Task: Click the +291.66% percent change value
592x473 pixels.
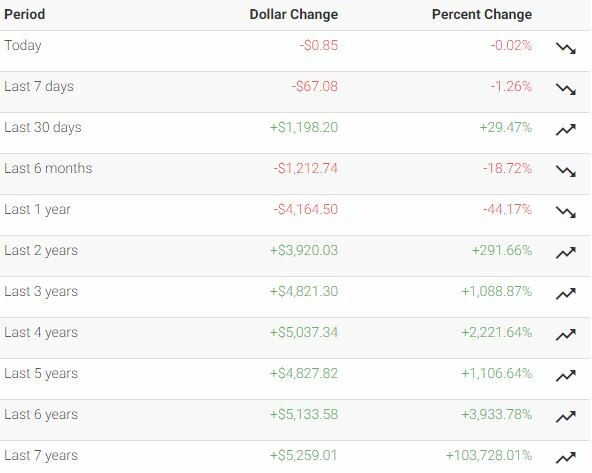Action: point(502,250)
